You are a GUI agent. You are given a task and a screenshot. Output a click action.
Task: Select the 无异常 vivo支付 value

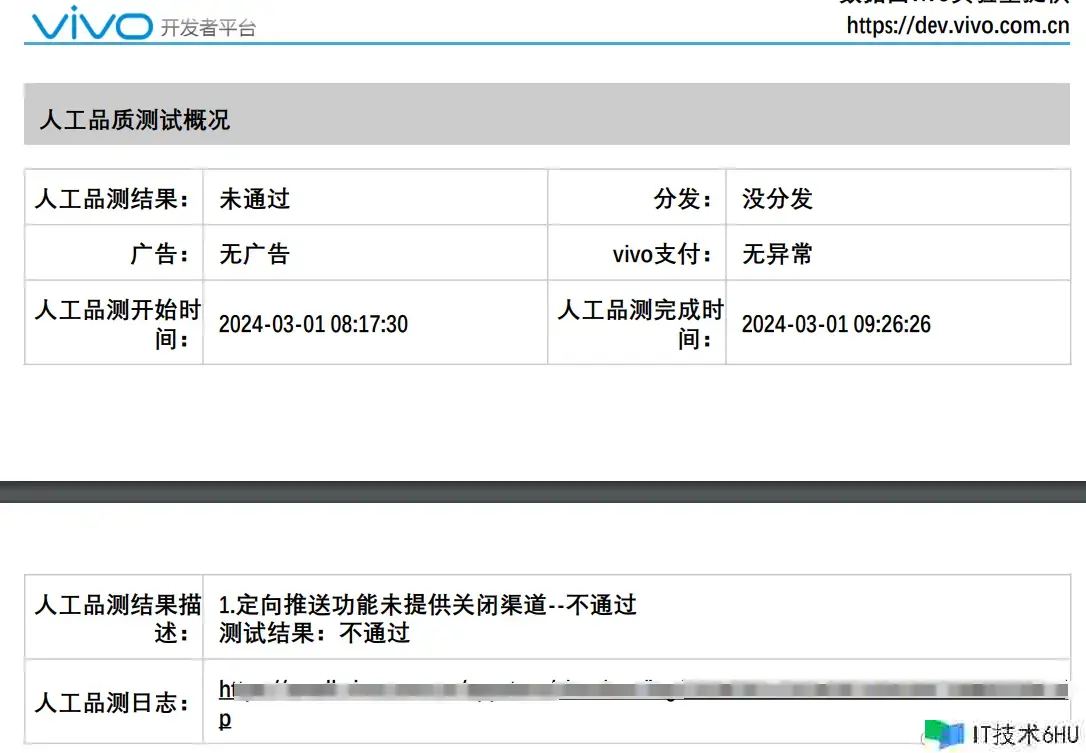pyautogui.click(x=777, y=254)
